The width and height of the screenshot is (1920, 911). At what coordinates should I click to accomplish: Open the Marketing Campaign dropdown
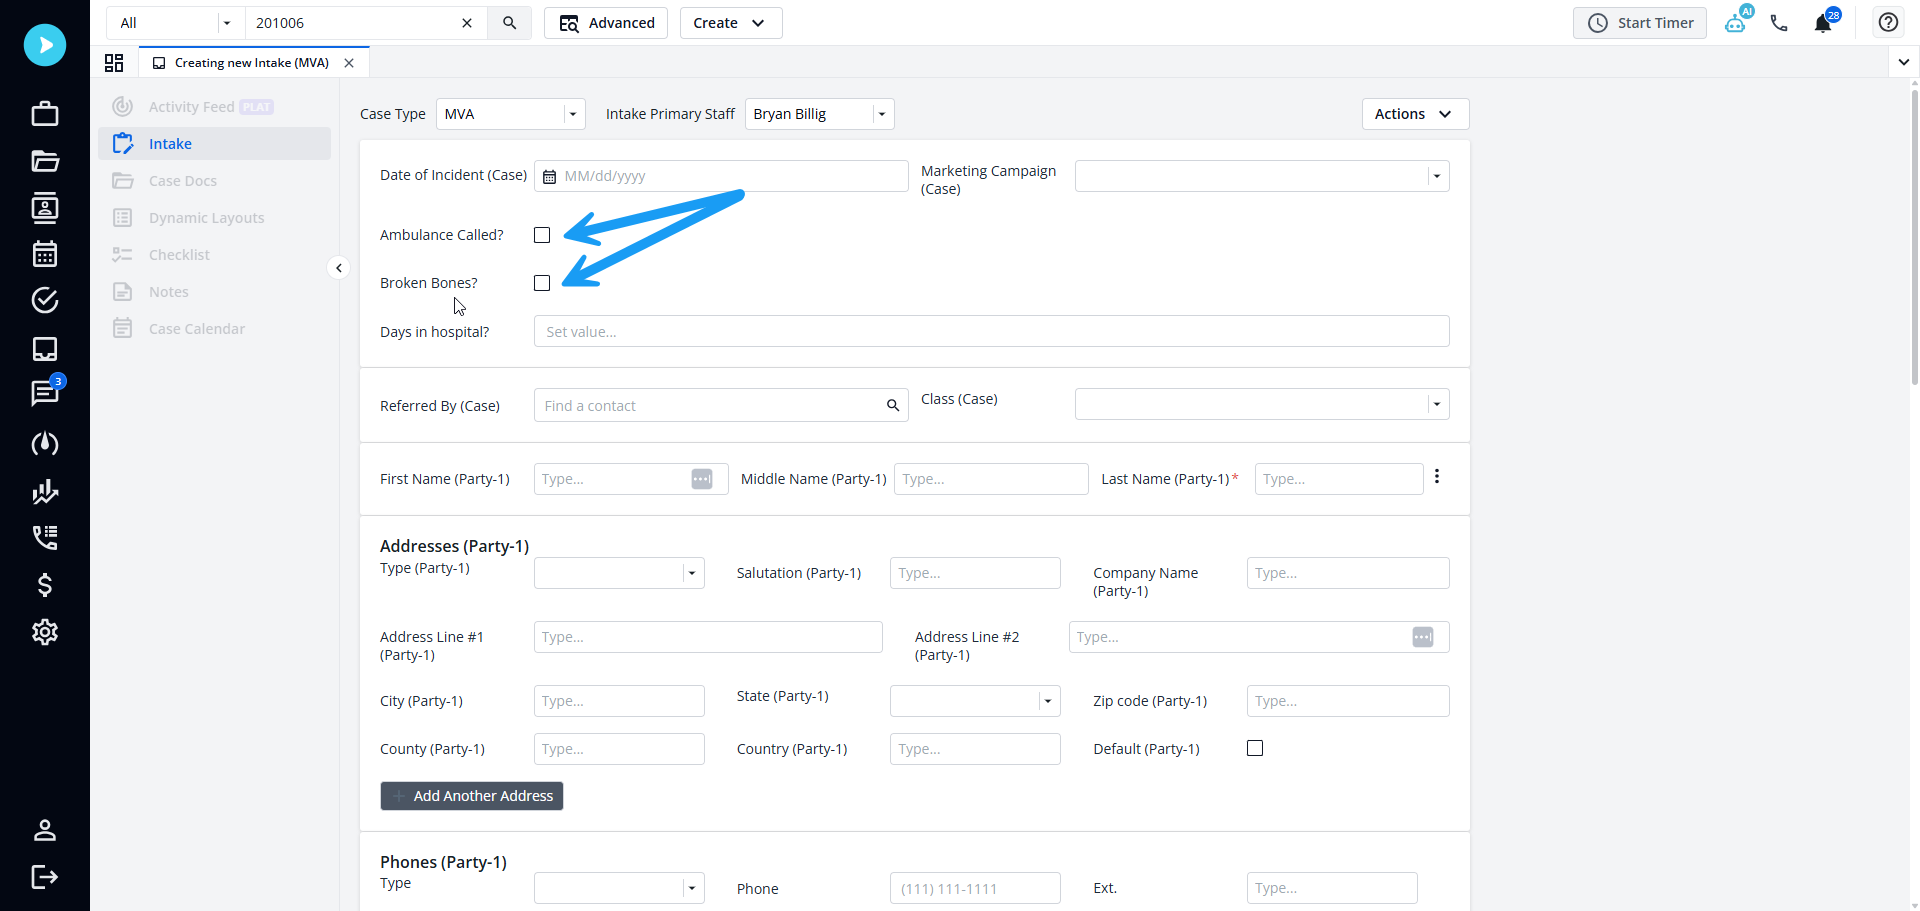[1262, 176]
